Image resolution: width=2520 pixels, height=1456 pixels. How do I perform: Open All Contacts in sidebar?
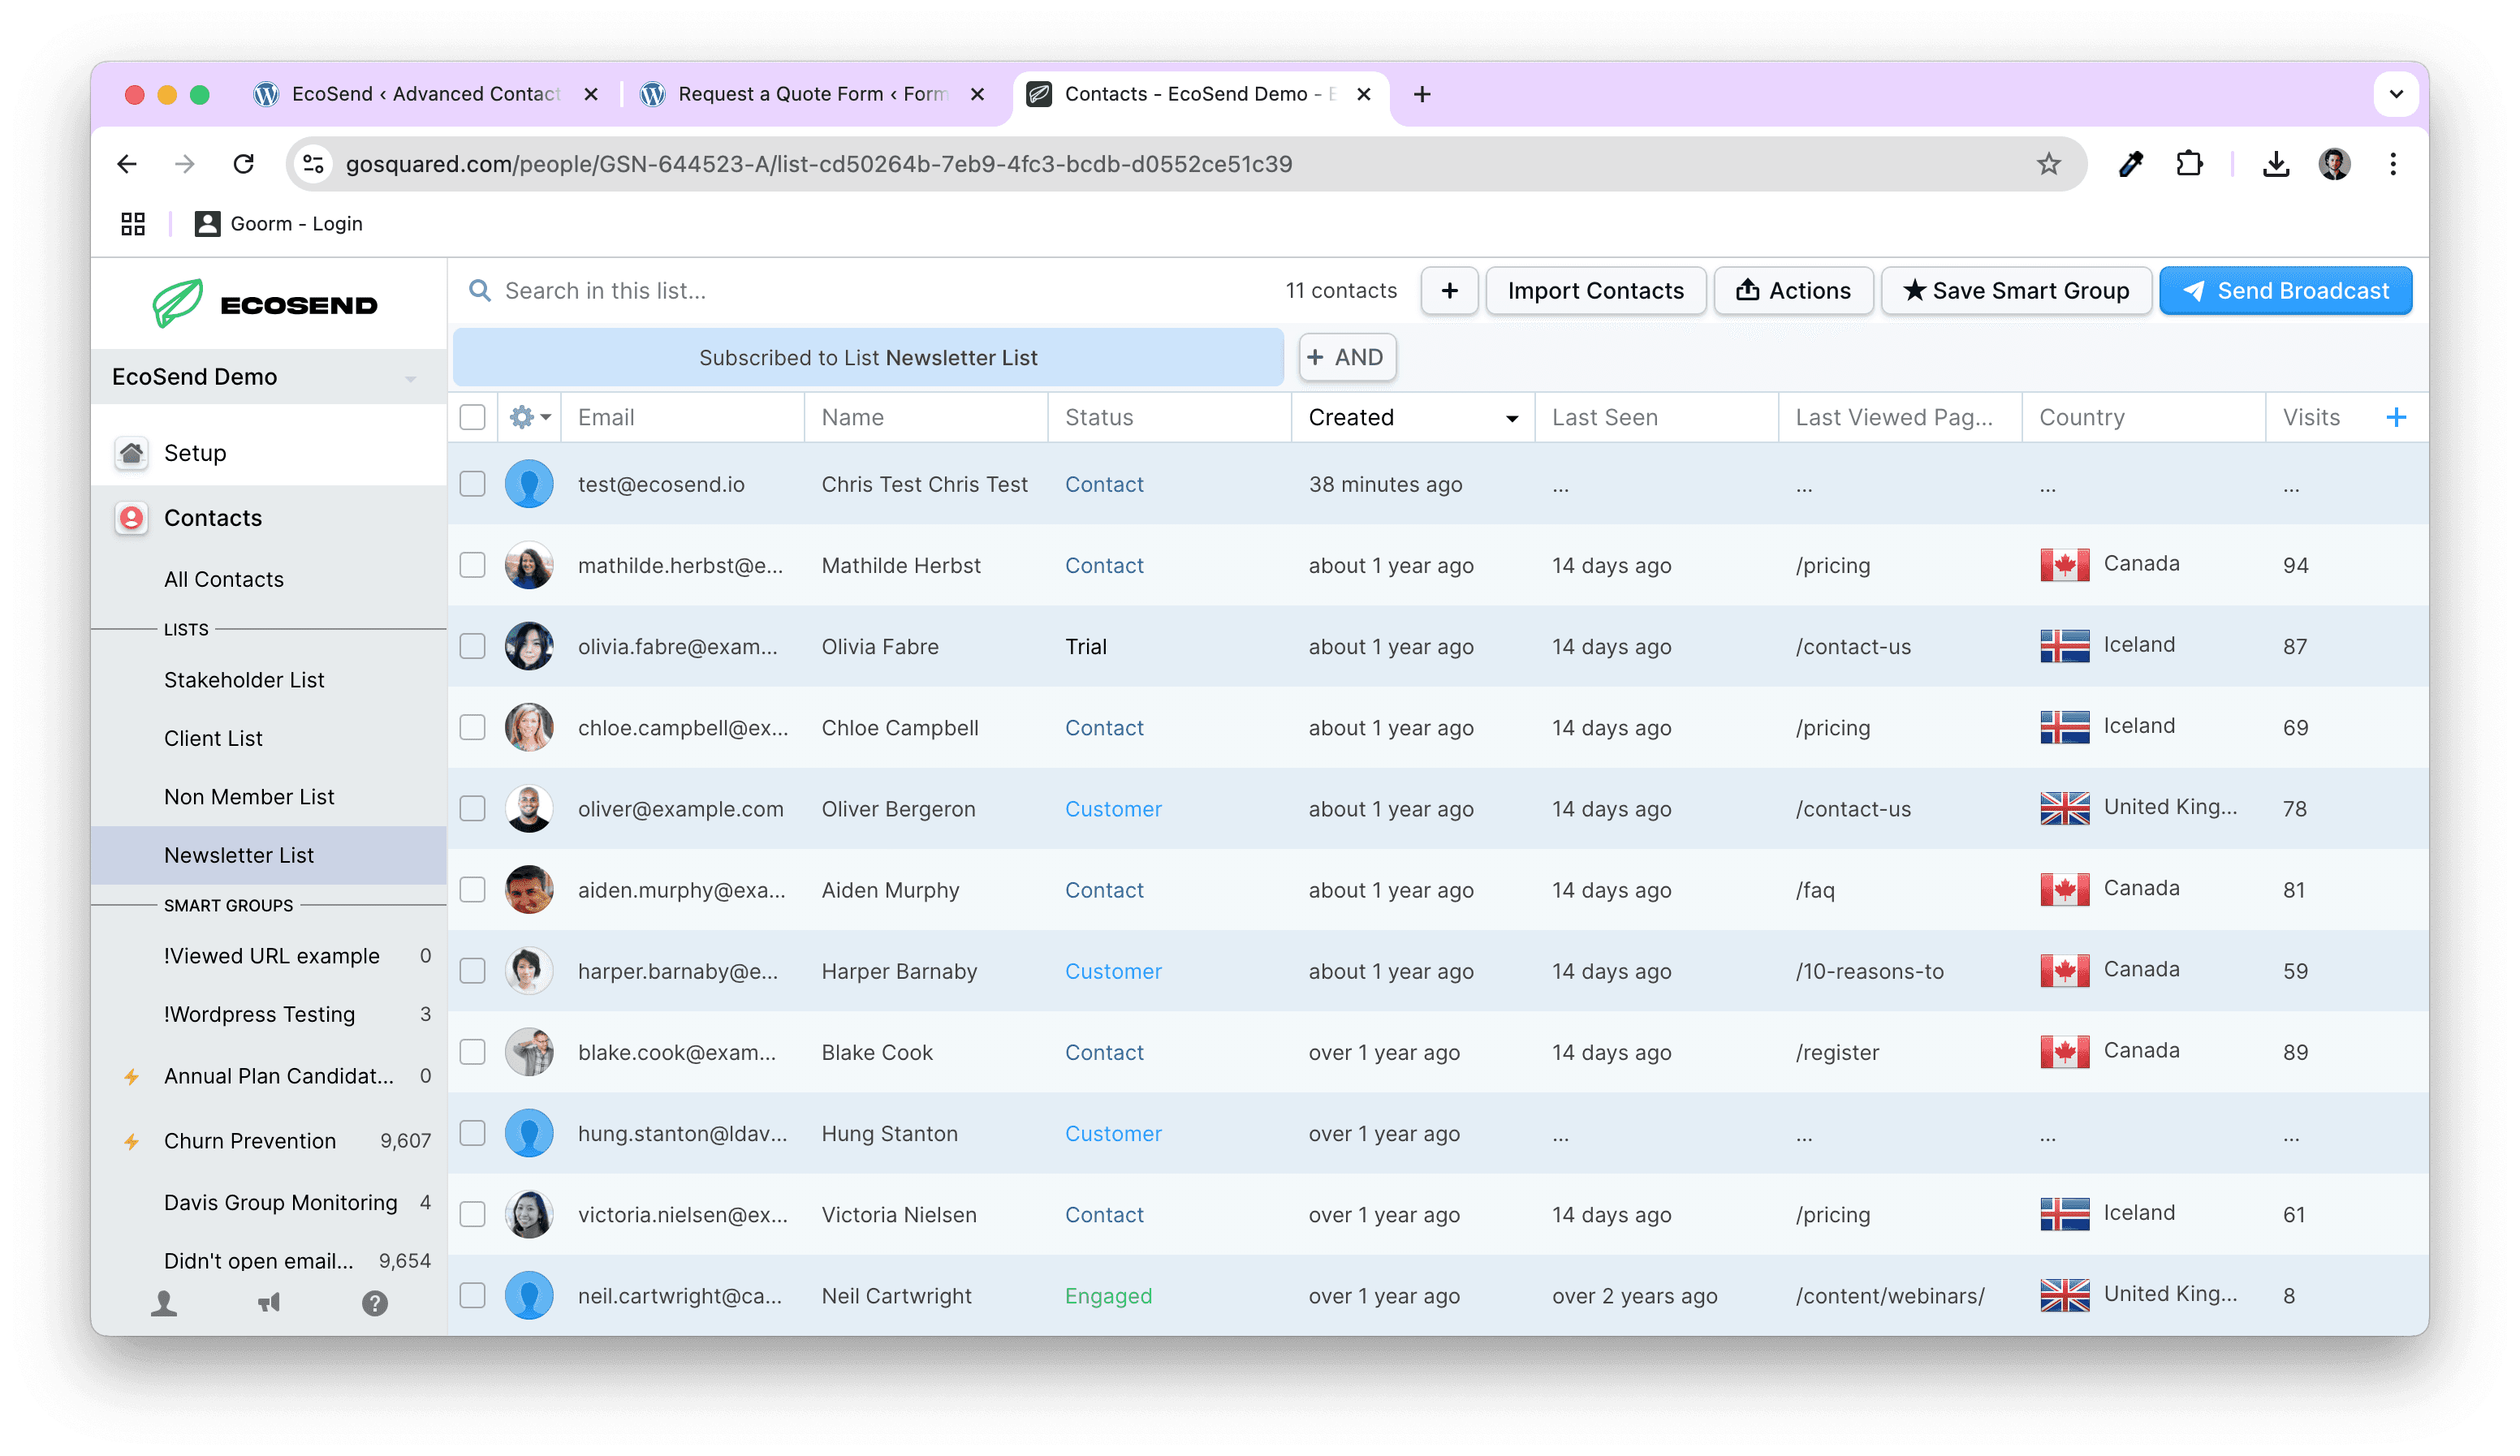[x=224, y=579]
